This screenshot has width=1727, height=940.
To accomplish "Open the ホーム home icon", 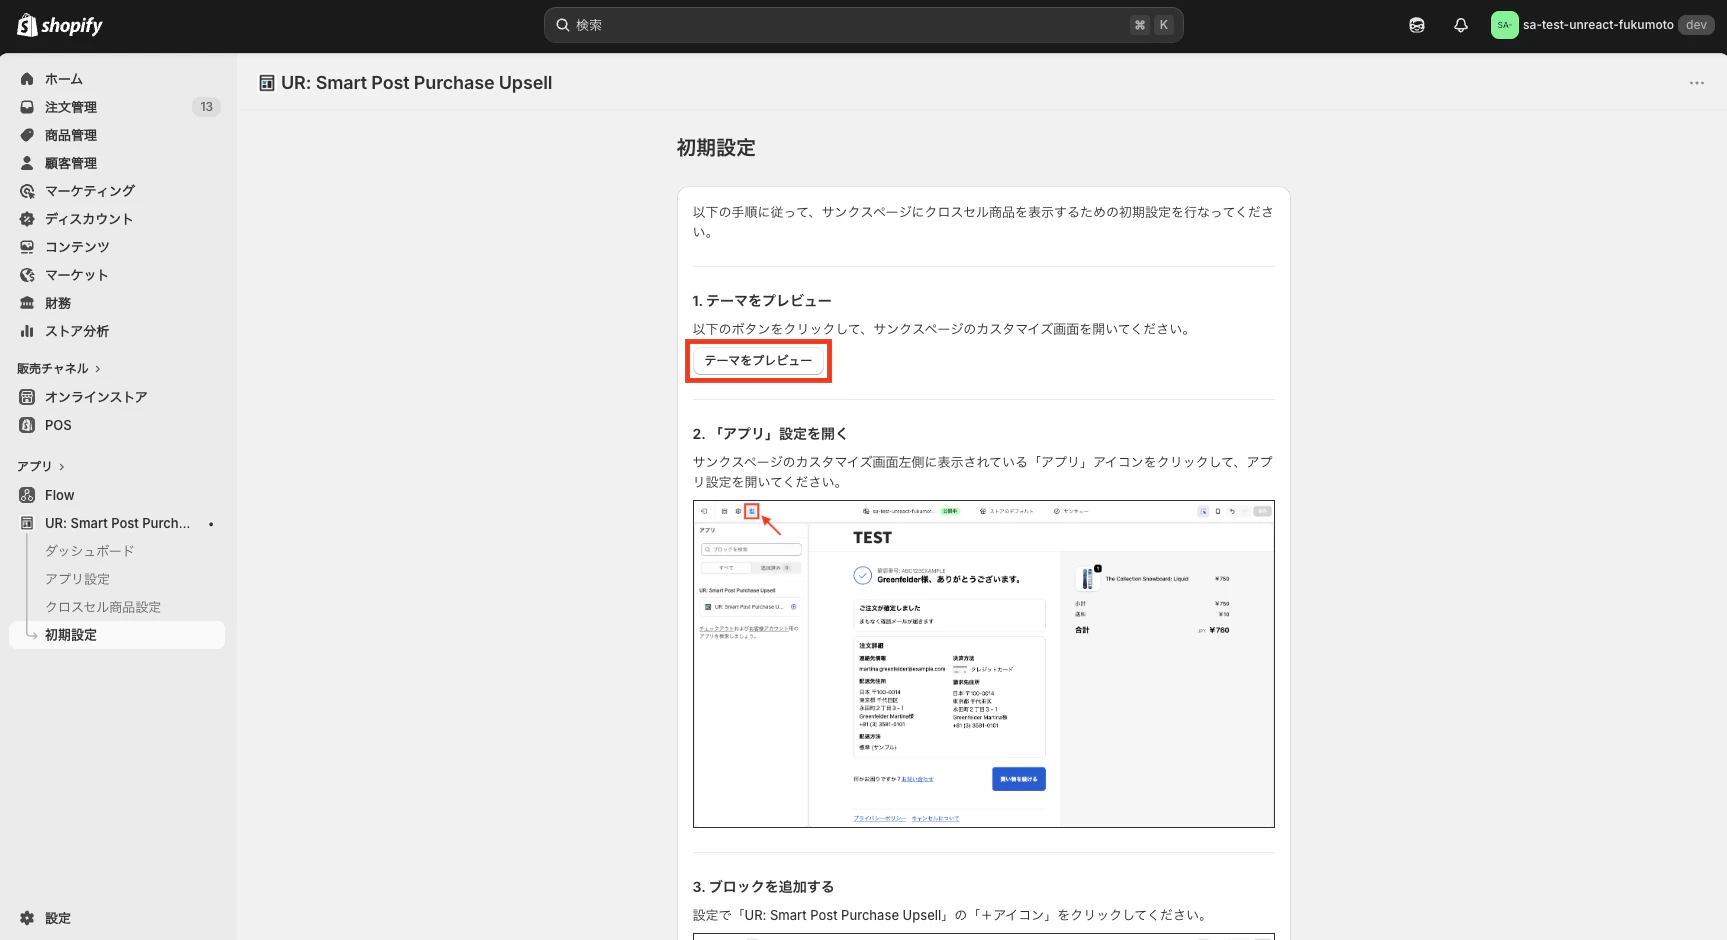I will click(x=27, y=79).
